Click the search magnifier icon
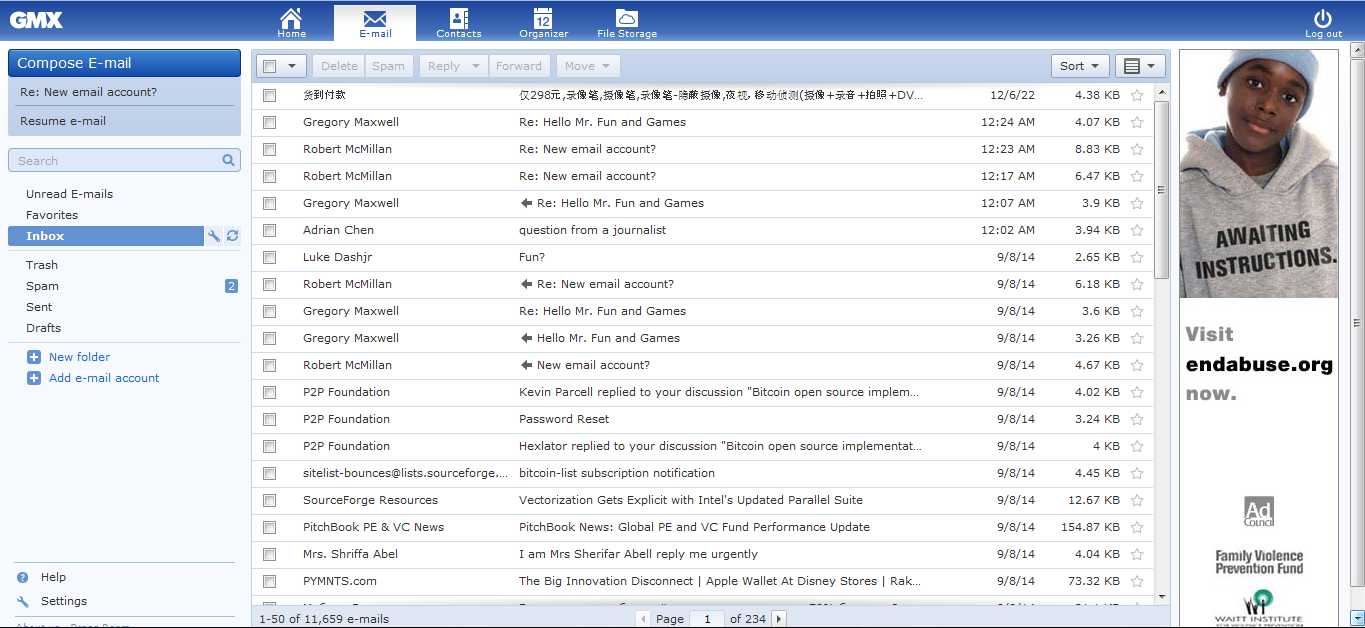Viewport: 1365px width, 628px height. click(228, 160)
